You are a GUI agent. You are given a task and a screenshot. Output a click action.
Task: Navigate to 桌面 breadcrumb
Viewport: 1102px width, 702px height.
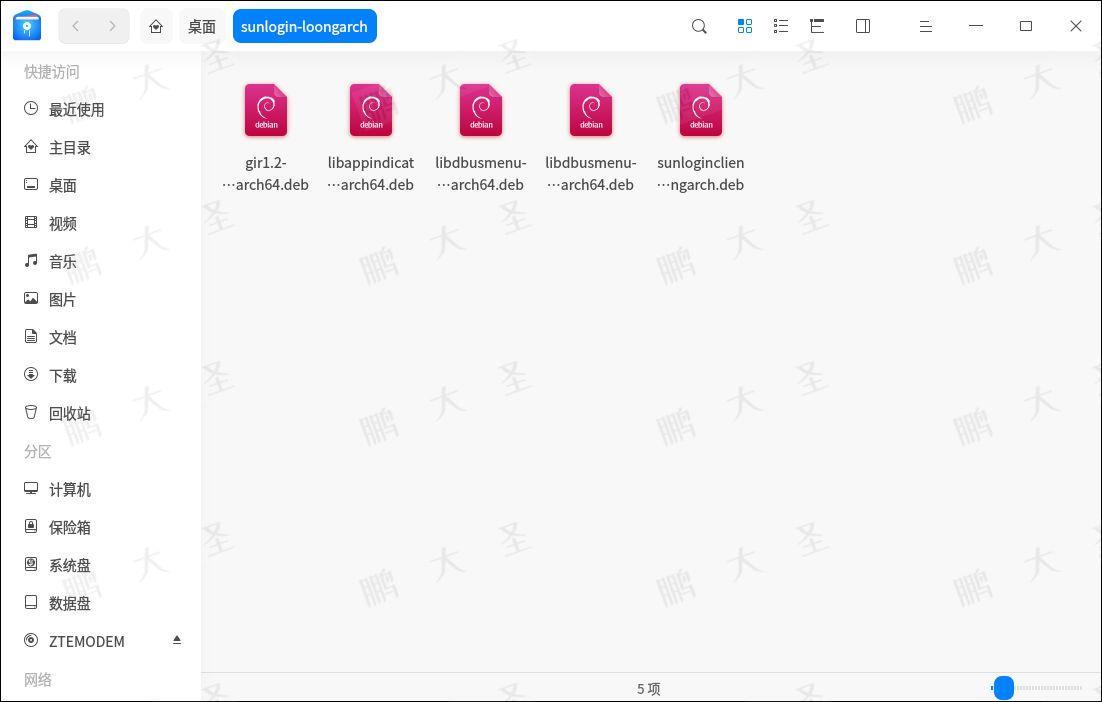[x=202, y=27]
